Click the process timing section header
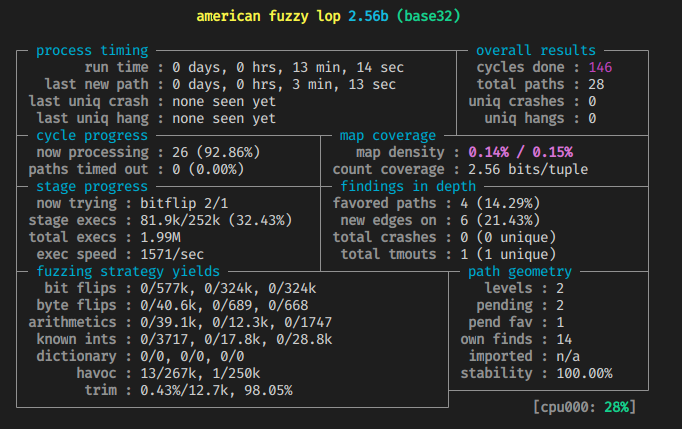Screen dimensions: 682x429 (x=92, y=50)
